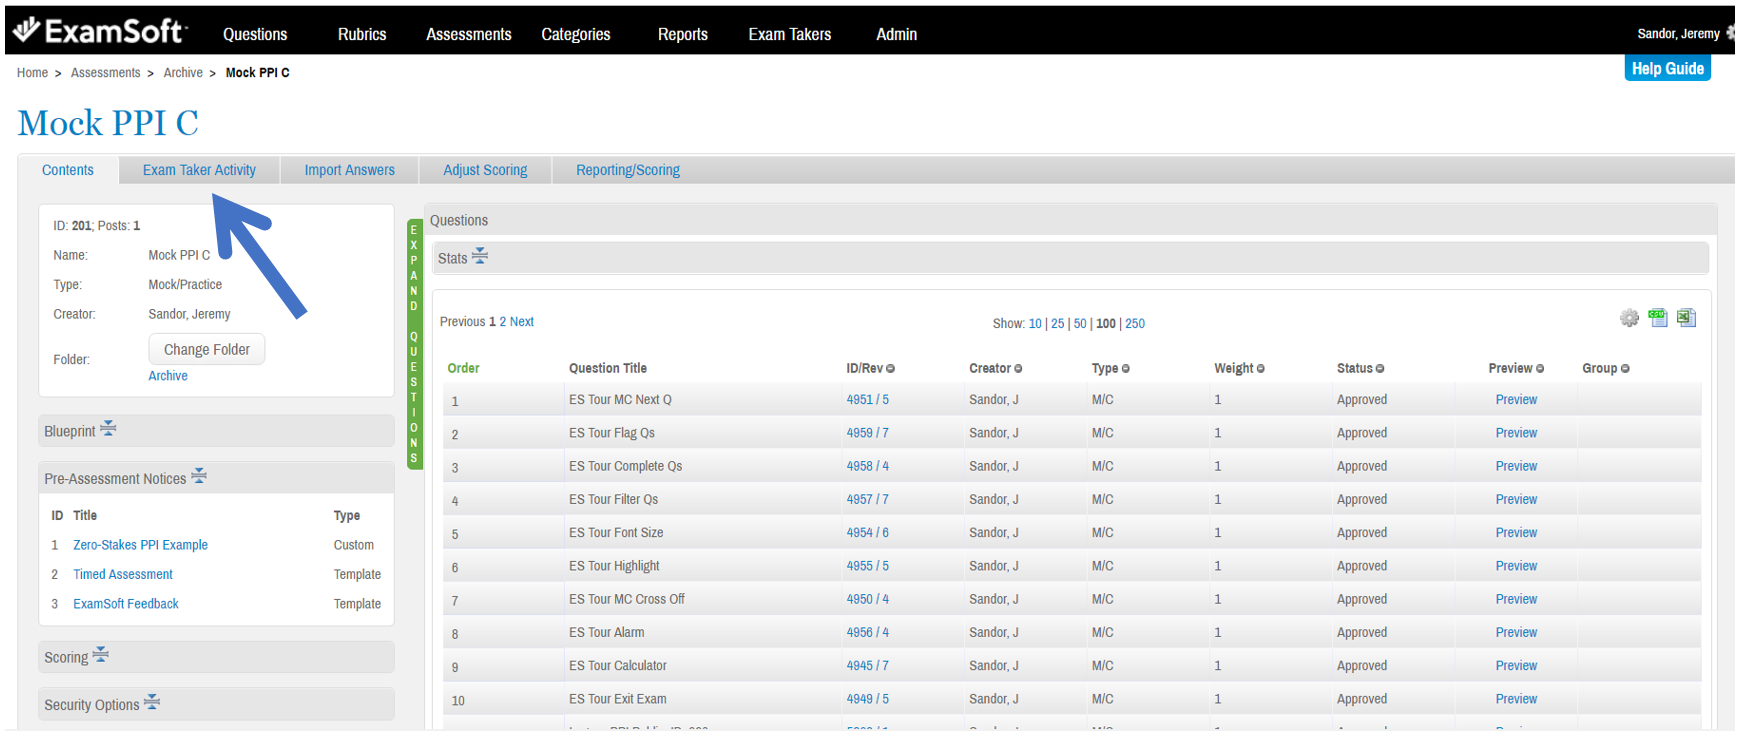Remove the Group column using its minus icon

coord(1625,369)
